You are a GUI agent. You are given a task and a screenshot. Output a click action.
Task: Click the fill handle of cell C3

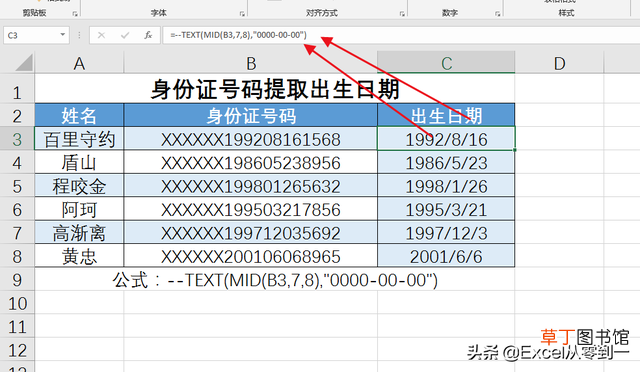(515, 150)
